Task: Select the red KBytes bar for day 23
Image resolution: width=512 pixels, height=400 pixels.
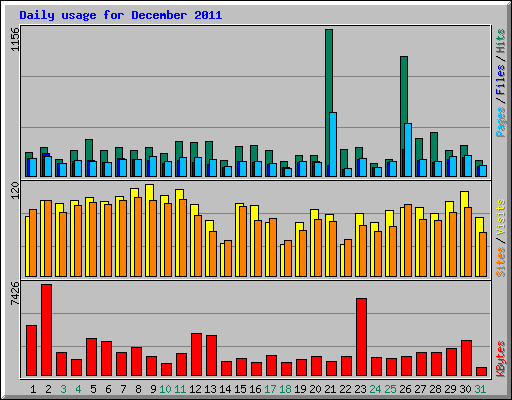Action: [x=362, y=337]
